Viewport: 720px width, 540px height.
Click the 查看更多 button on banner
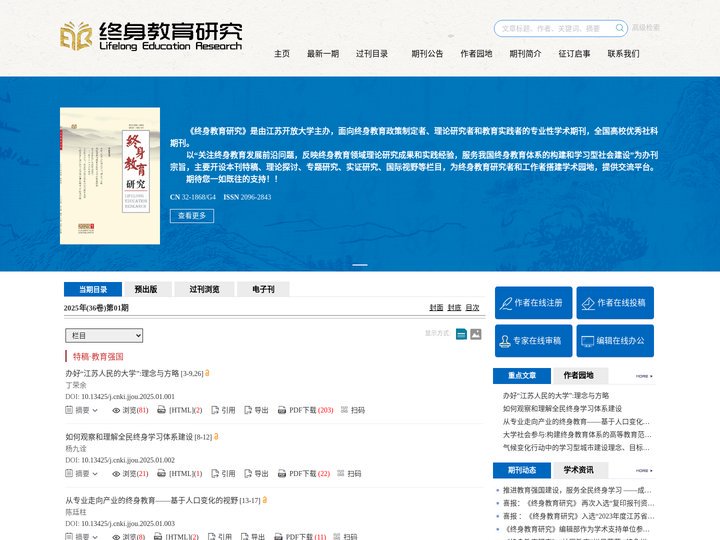point(192,216)
